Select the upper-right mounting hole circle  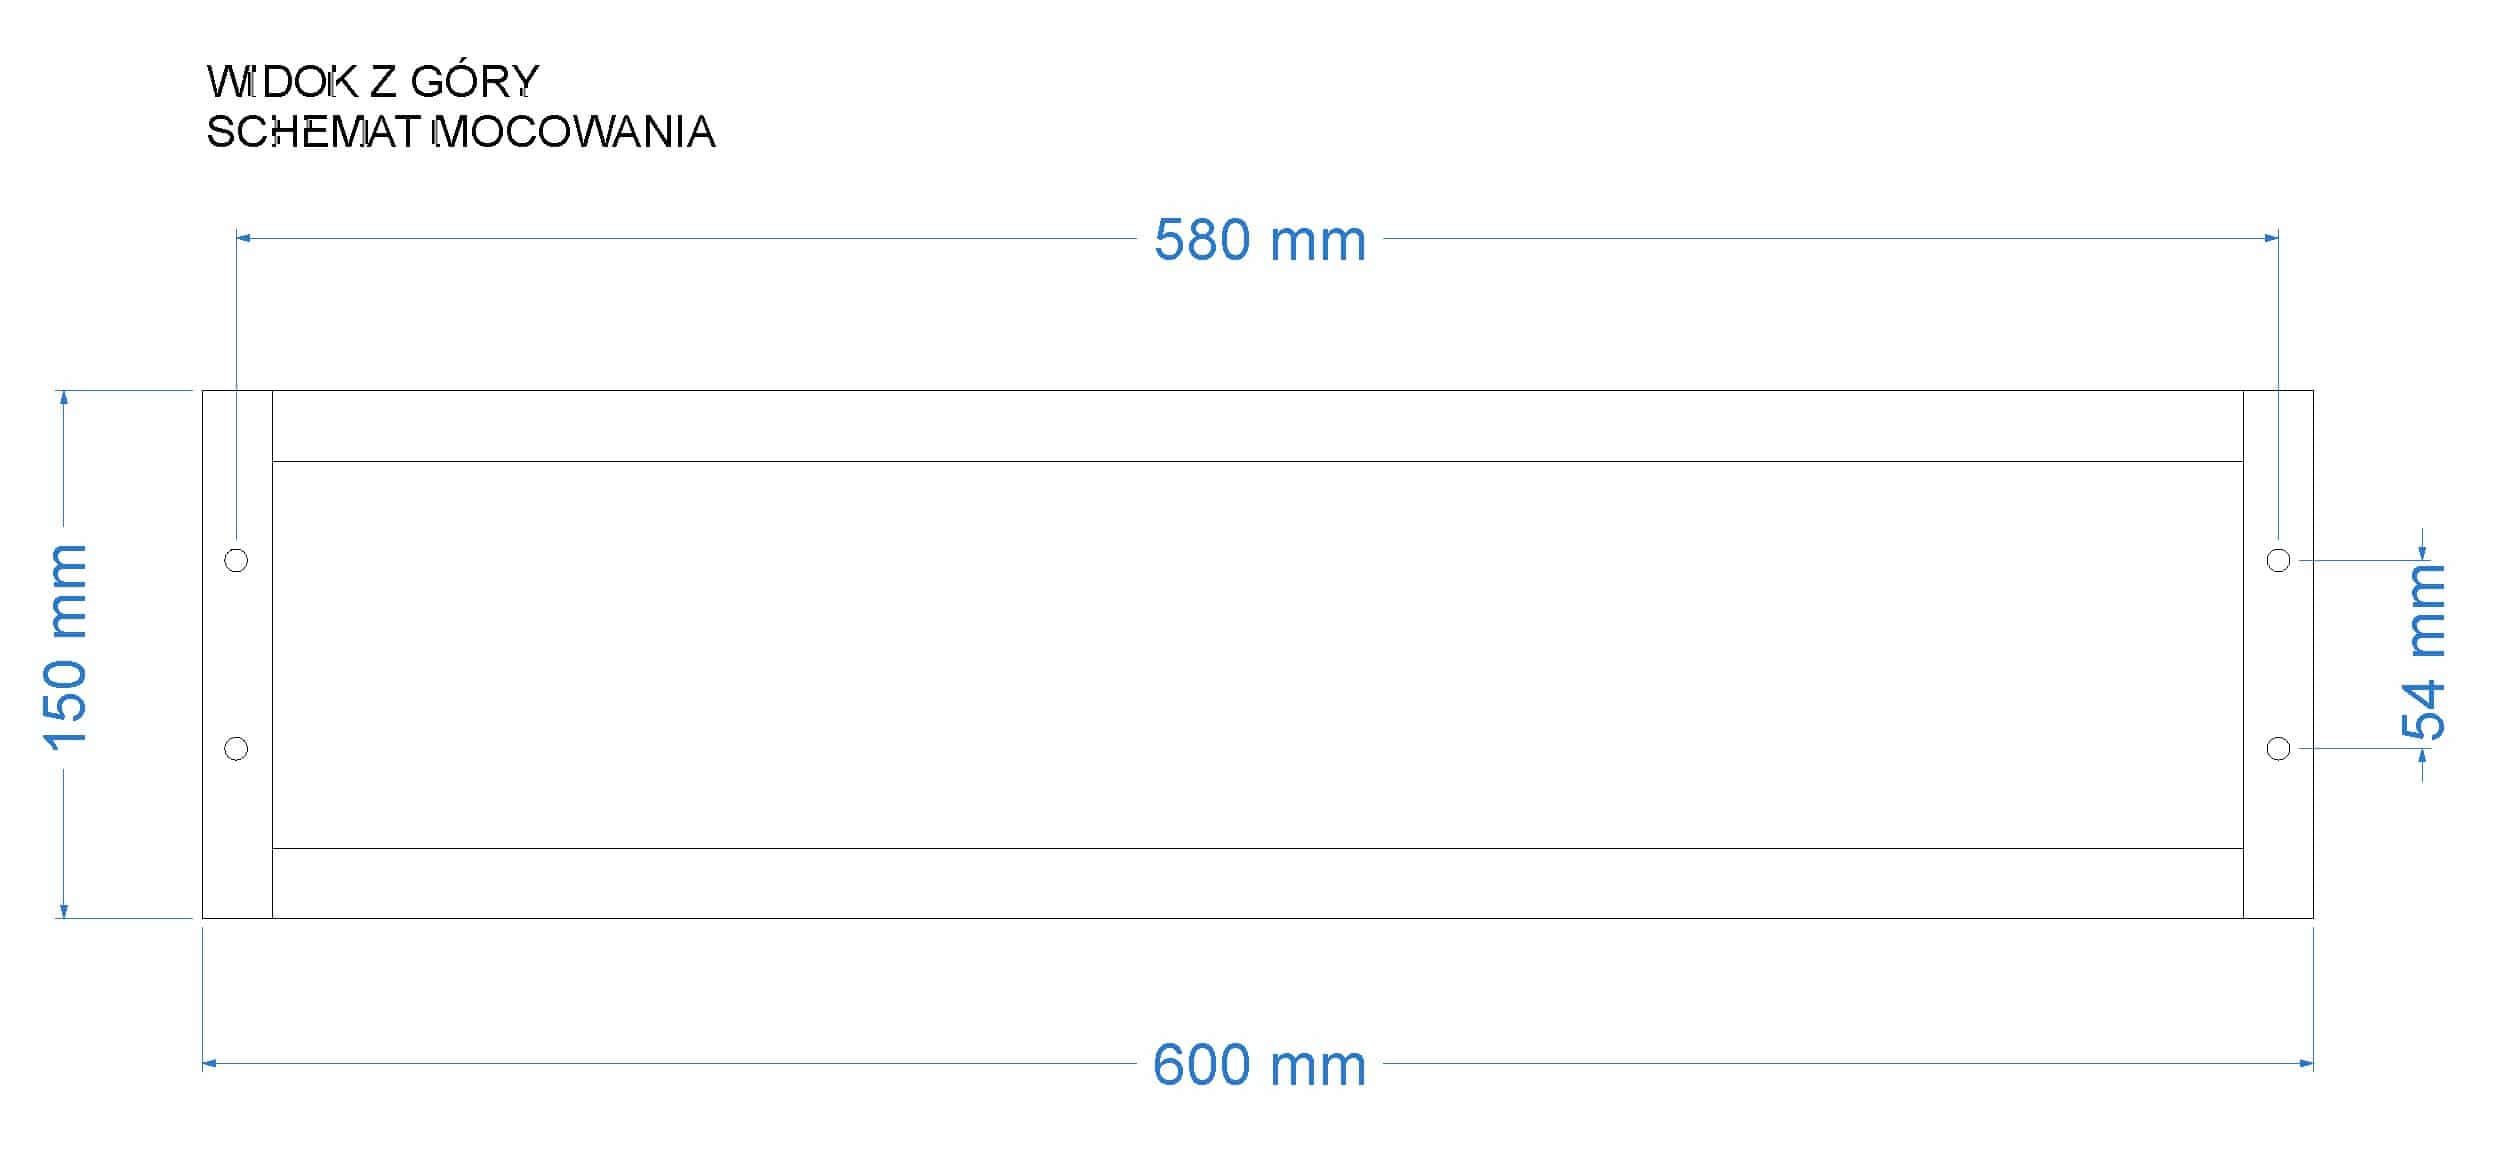(x=2278, y=560)
